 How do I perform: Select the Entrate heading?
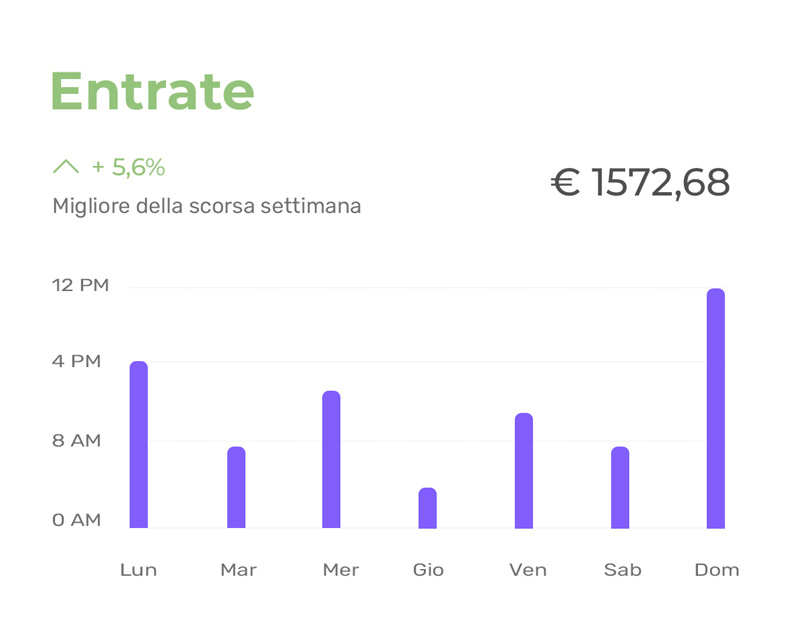click(153, 91)
